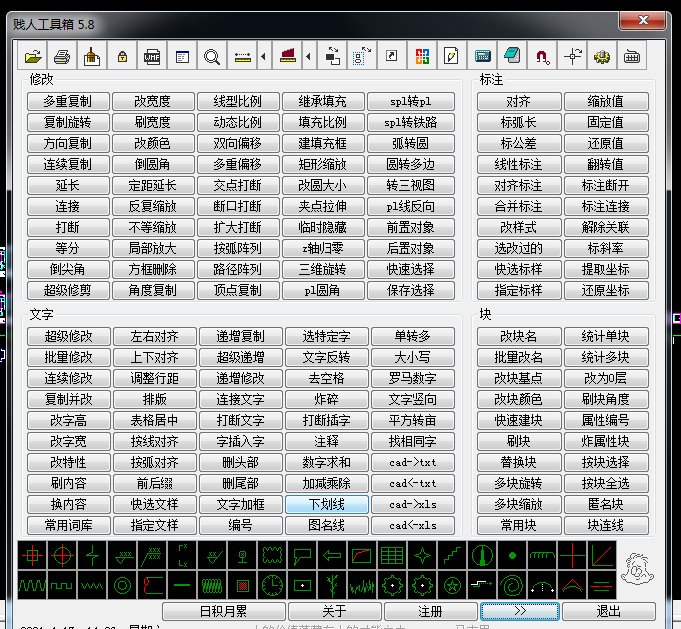The height and width of the screenshot is (629, 681).
Task: Click the 数字求和 button
Action: pos(327,462)
